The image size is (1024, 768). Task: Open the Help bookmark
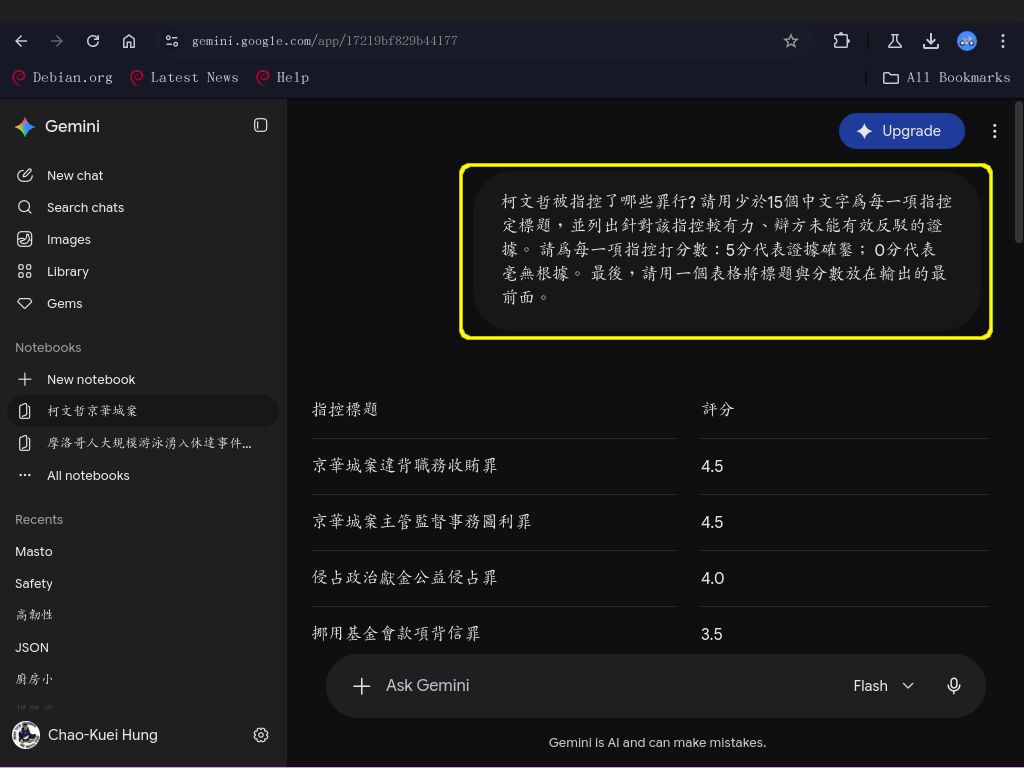coord(283,78)
